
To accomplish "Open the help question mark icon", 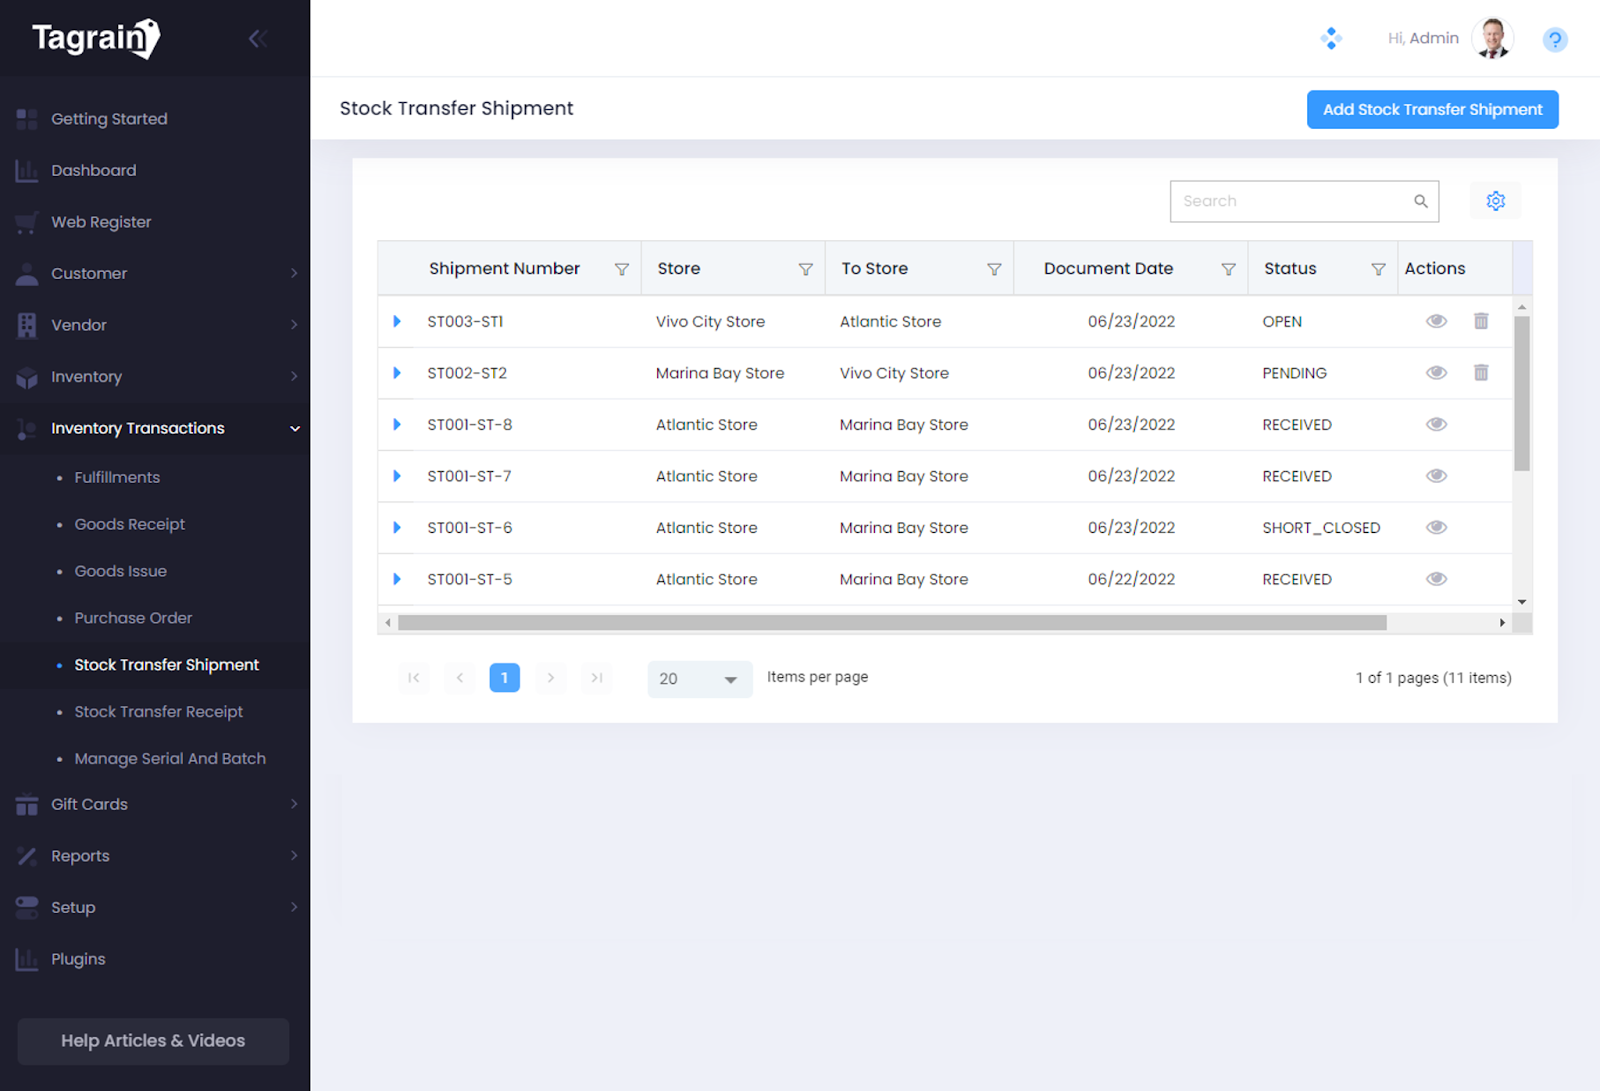I will point(1554,40).
